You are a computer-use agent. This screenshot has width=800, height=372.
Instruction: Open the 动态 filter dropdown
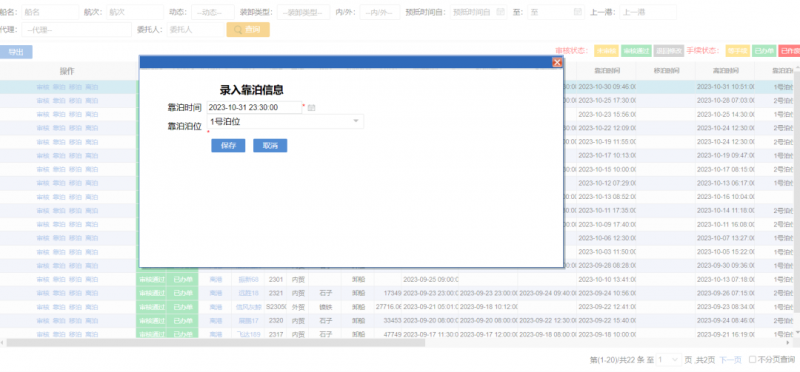(x=213, y=12)
